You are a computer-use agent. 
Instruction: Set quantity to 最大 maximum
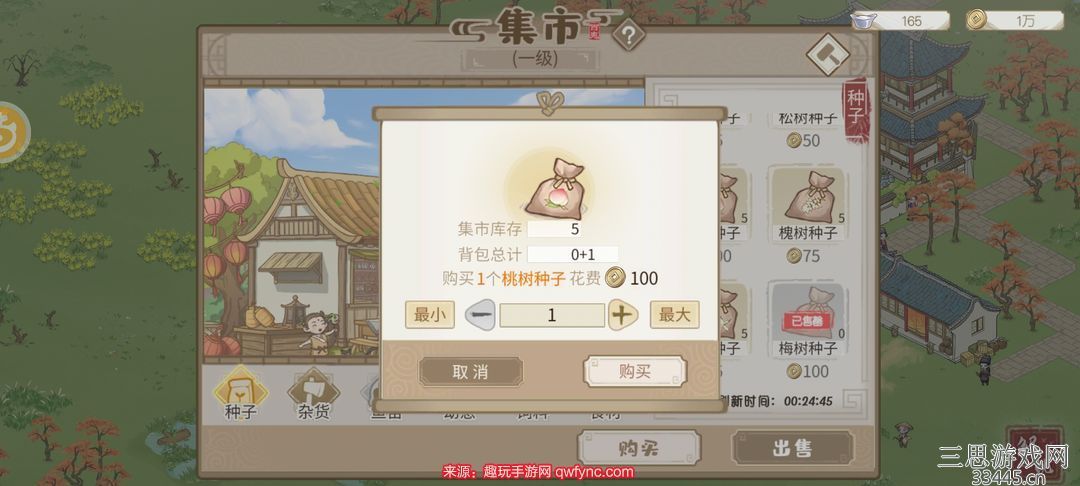pyautogui.click(x=675, y=315)
